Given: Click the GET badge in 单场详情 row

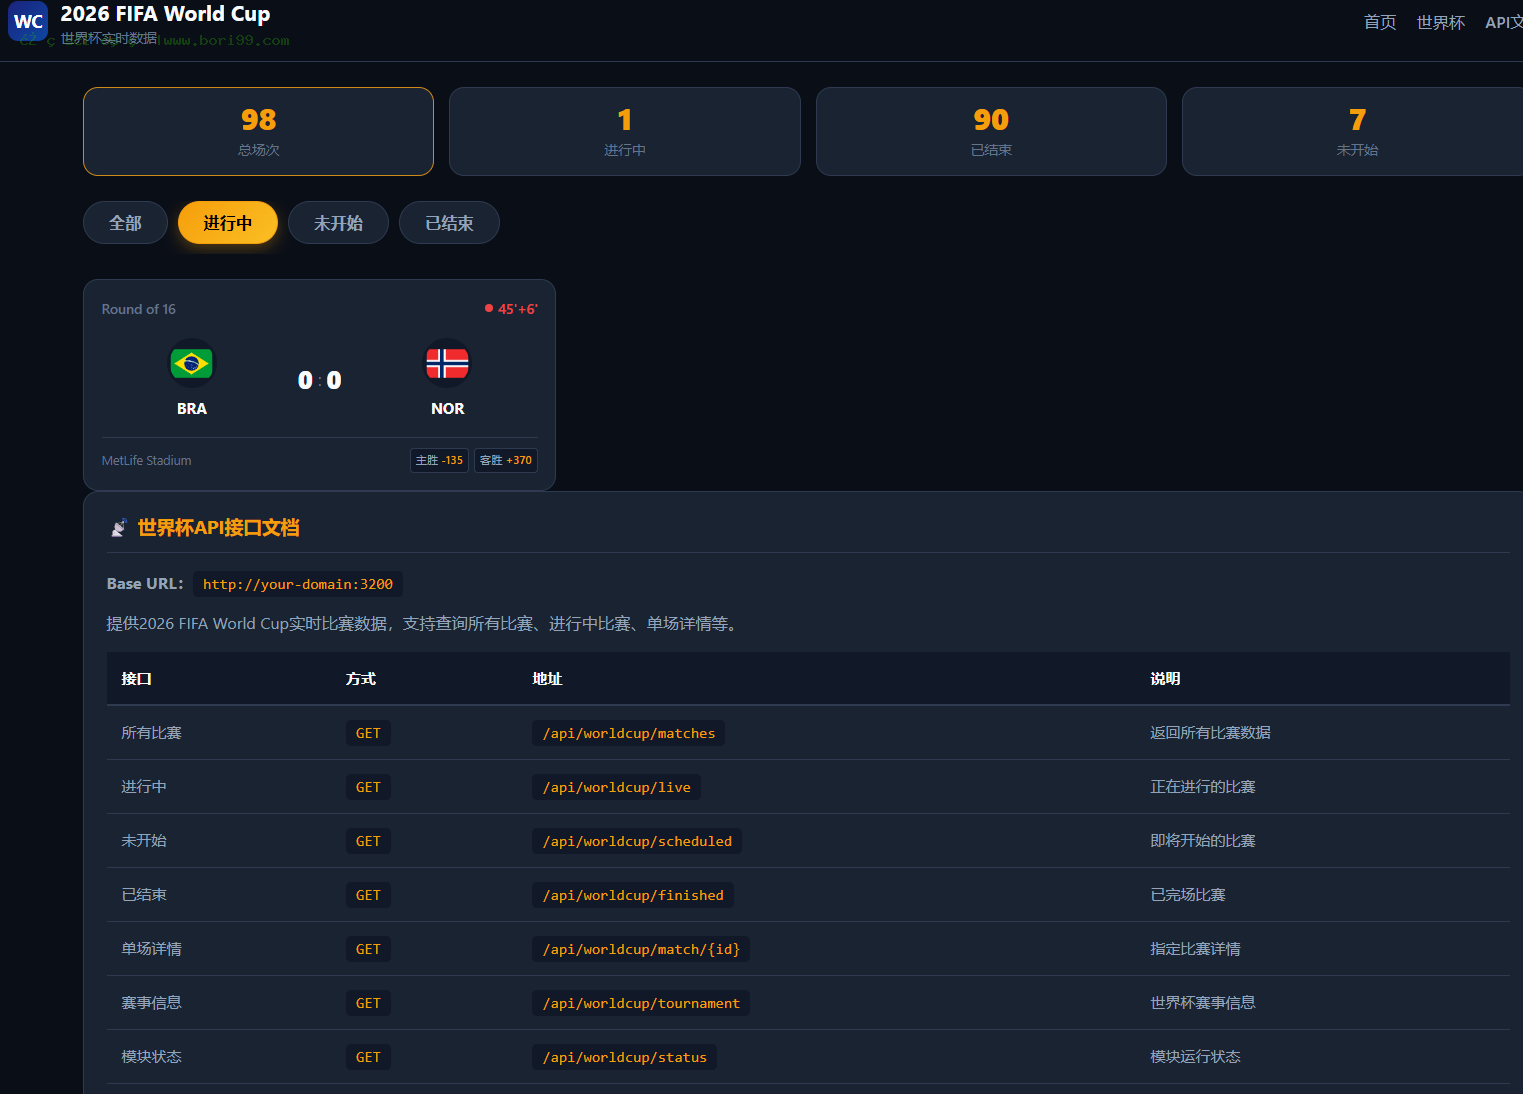Looking at the screenshot, I should pyautogui.click(x=368, y=949).
